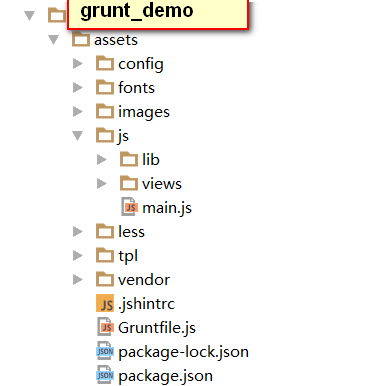Viewport: 372px width, 386px height.
Task: Collapse the grunt_demo root folder arrow
Action: [x=30, y=16]
